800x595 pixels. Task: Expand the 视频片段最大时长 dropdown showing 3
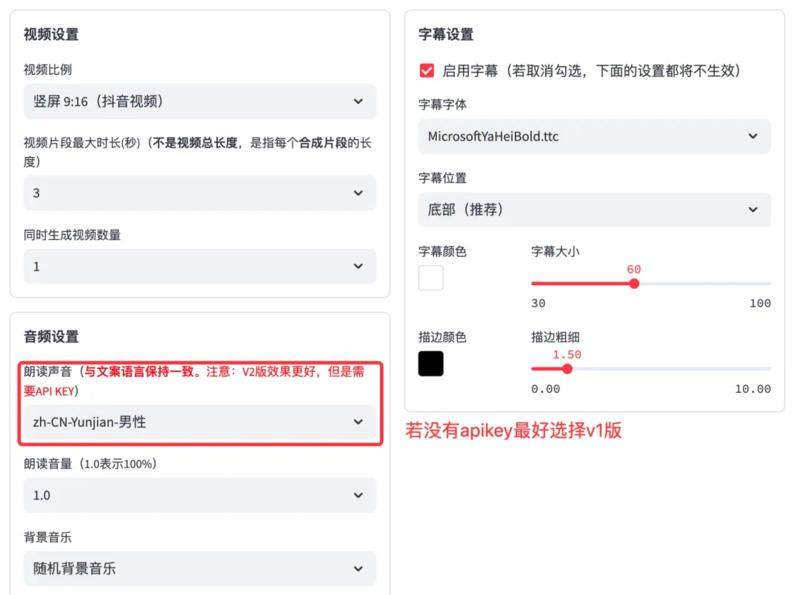tap(200, 193)
